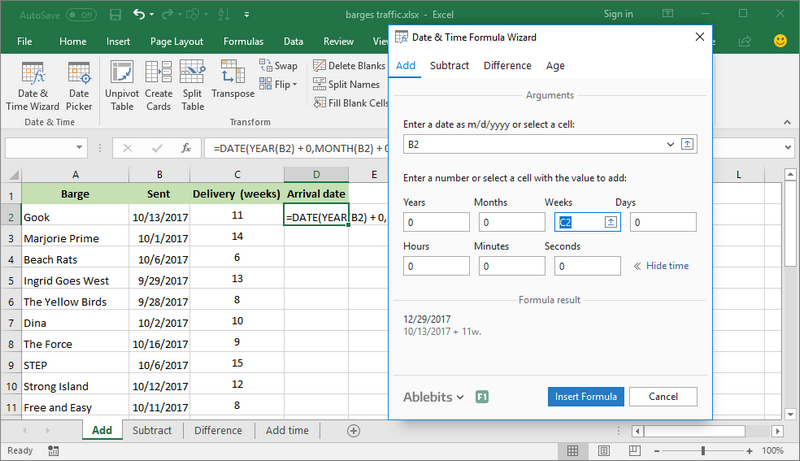Apply Transpose from the Transform group
The width and height of the screenshot is (800, 461).
click(x=233, y=84)
